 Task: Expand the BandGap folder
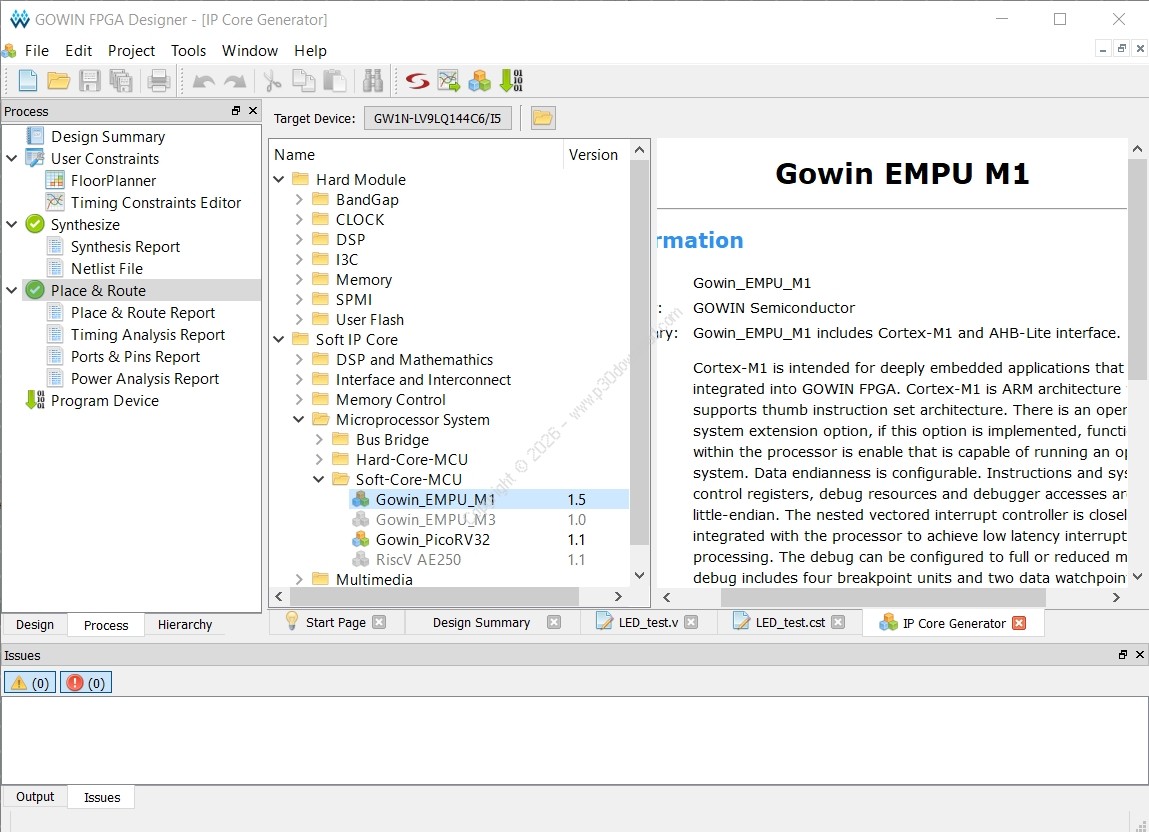(x=299, y=199)
